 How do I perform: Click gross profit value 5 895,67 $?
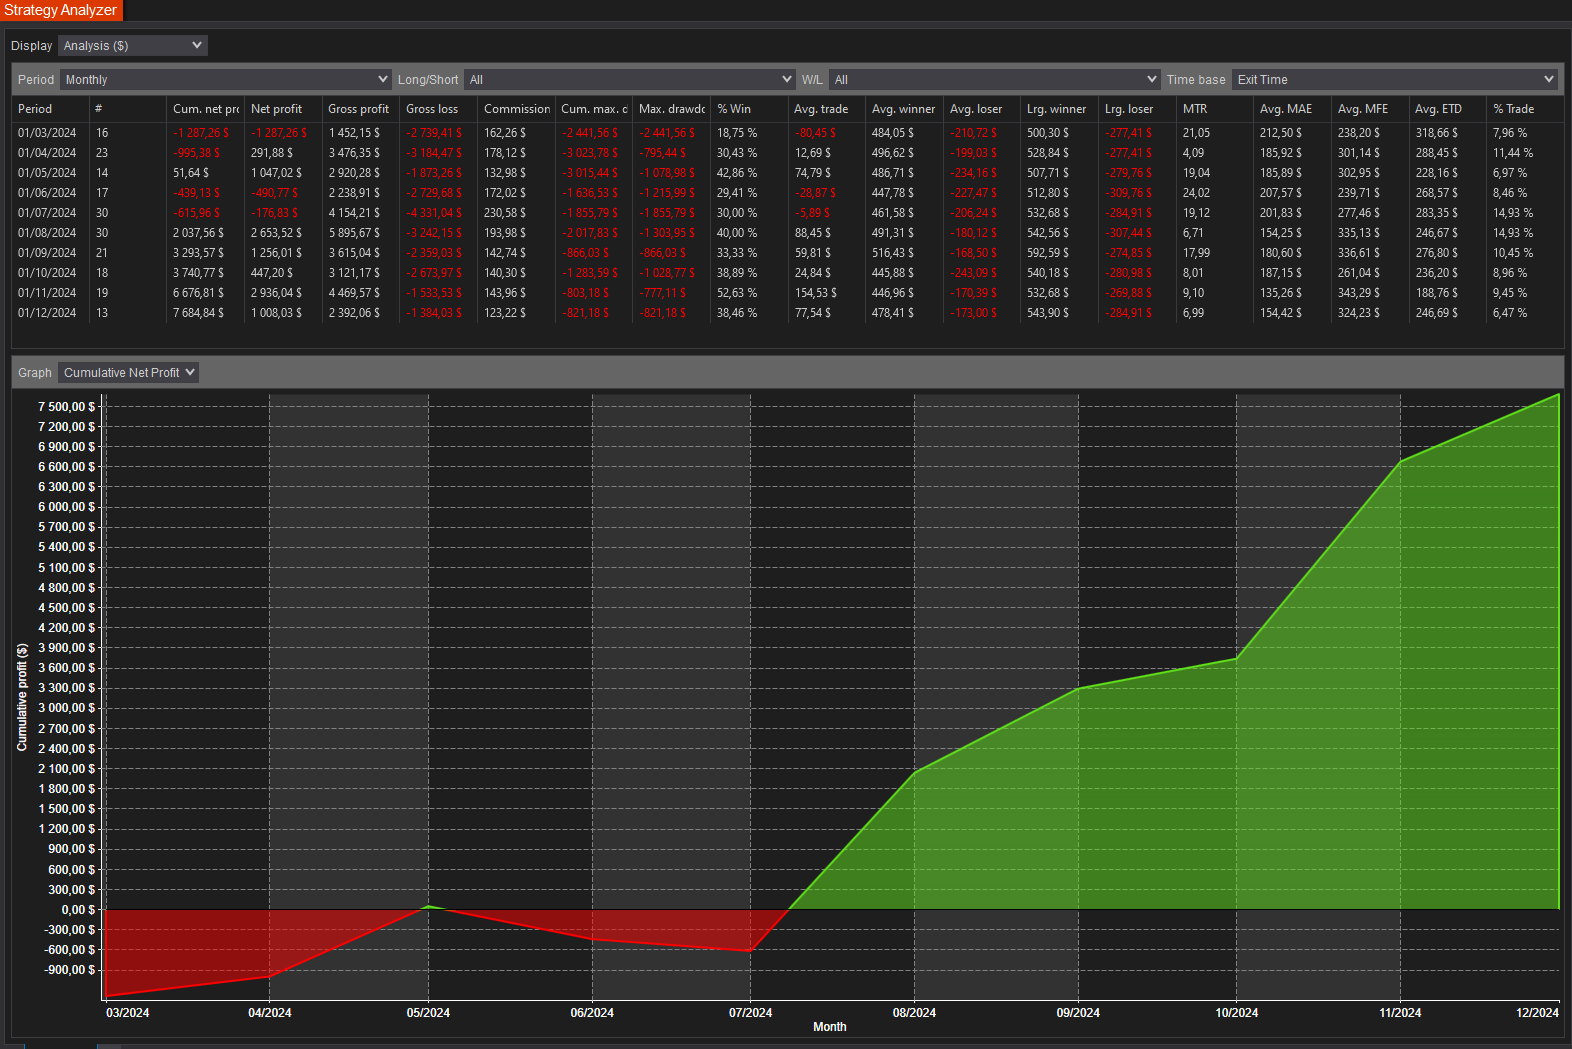click(354, 233)
